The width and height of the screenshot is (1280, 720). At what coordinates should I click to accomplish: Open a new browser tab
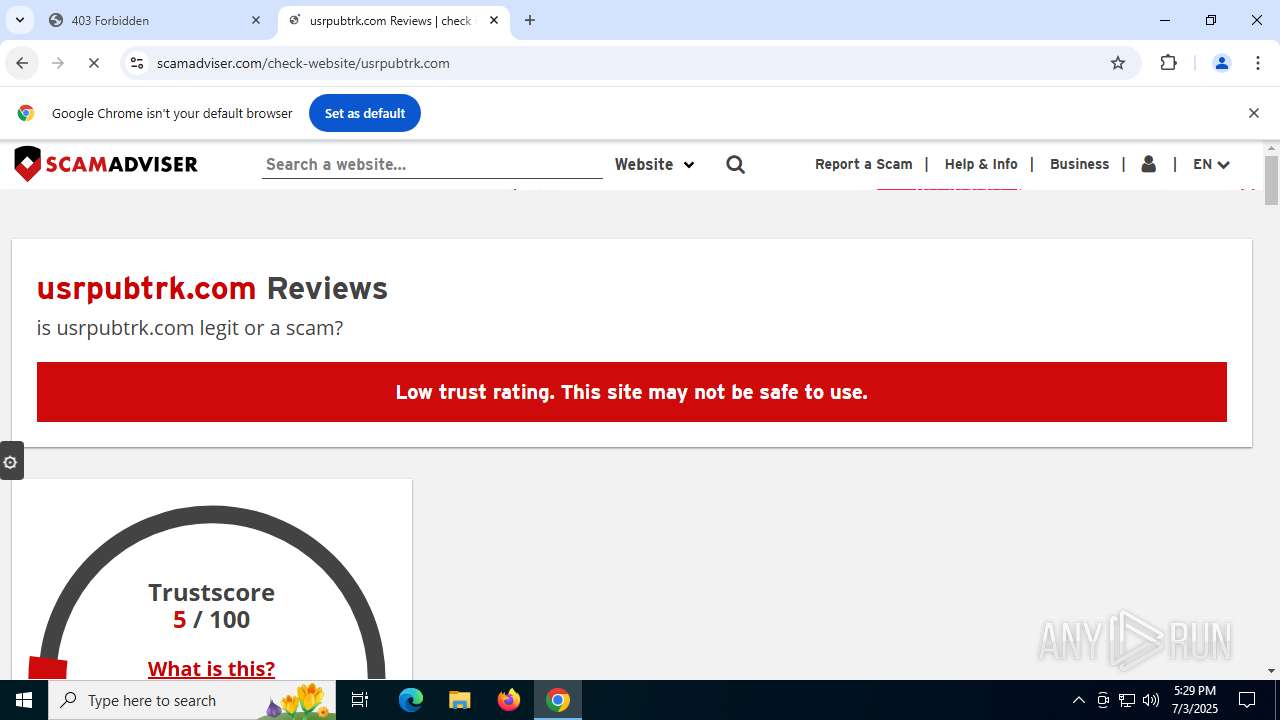530,20
